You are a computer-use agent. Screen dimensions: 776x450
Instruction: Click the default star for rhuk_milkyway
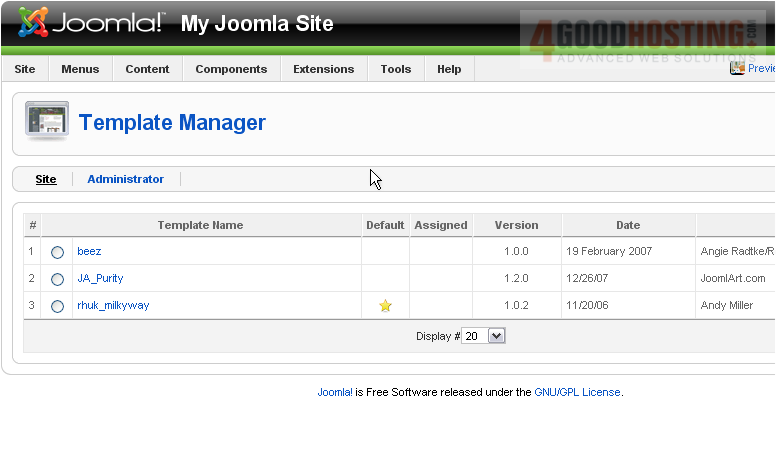[x=385, y=306]
